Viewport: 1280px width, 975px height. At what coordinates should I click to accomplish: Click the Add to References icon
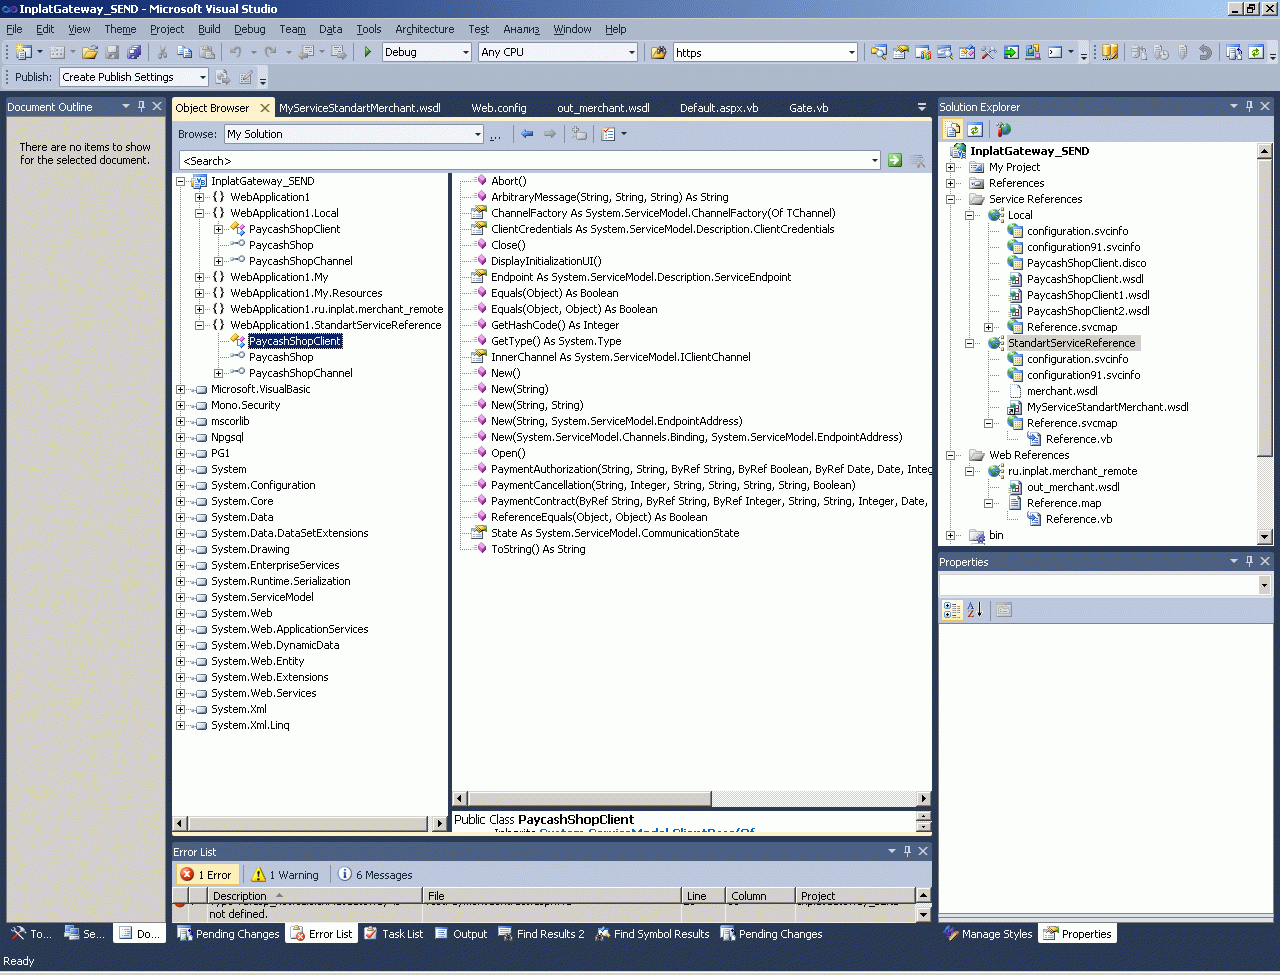pyautogui.click(x=579, y=134)
